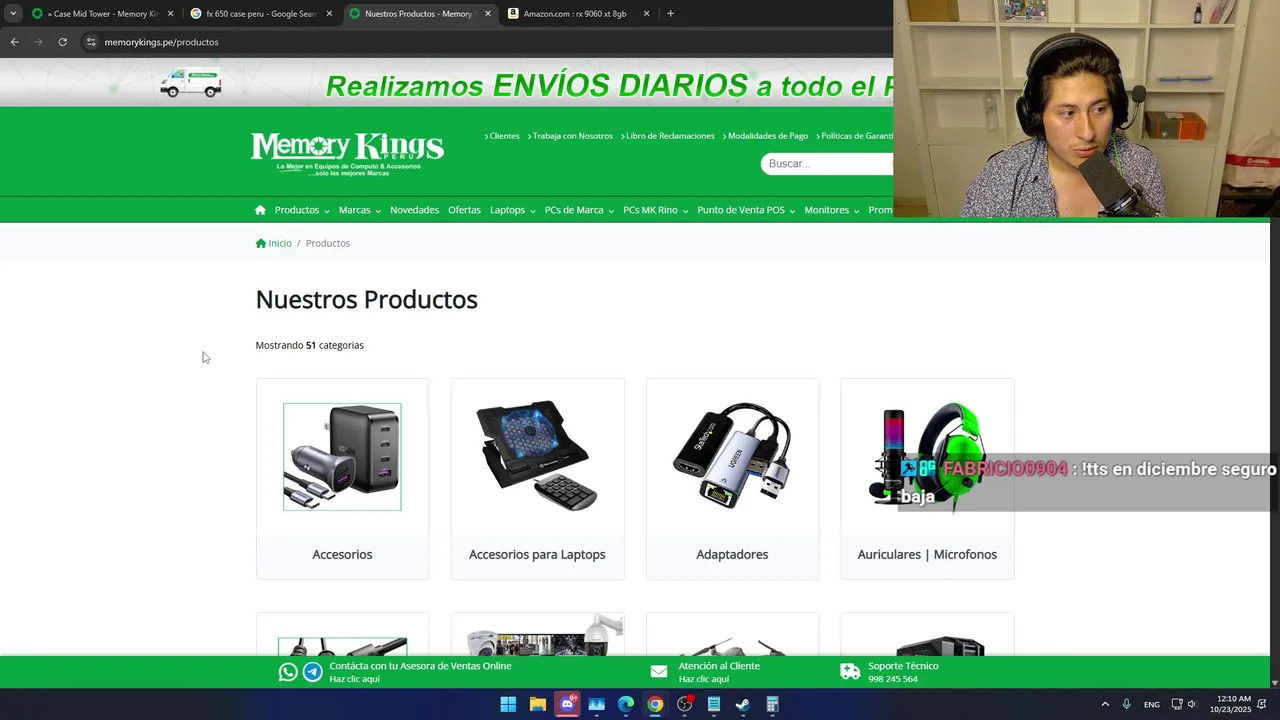
Task: Click the Telegram icon in the bottom bar
Action: tap(313, 672)
